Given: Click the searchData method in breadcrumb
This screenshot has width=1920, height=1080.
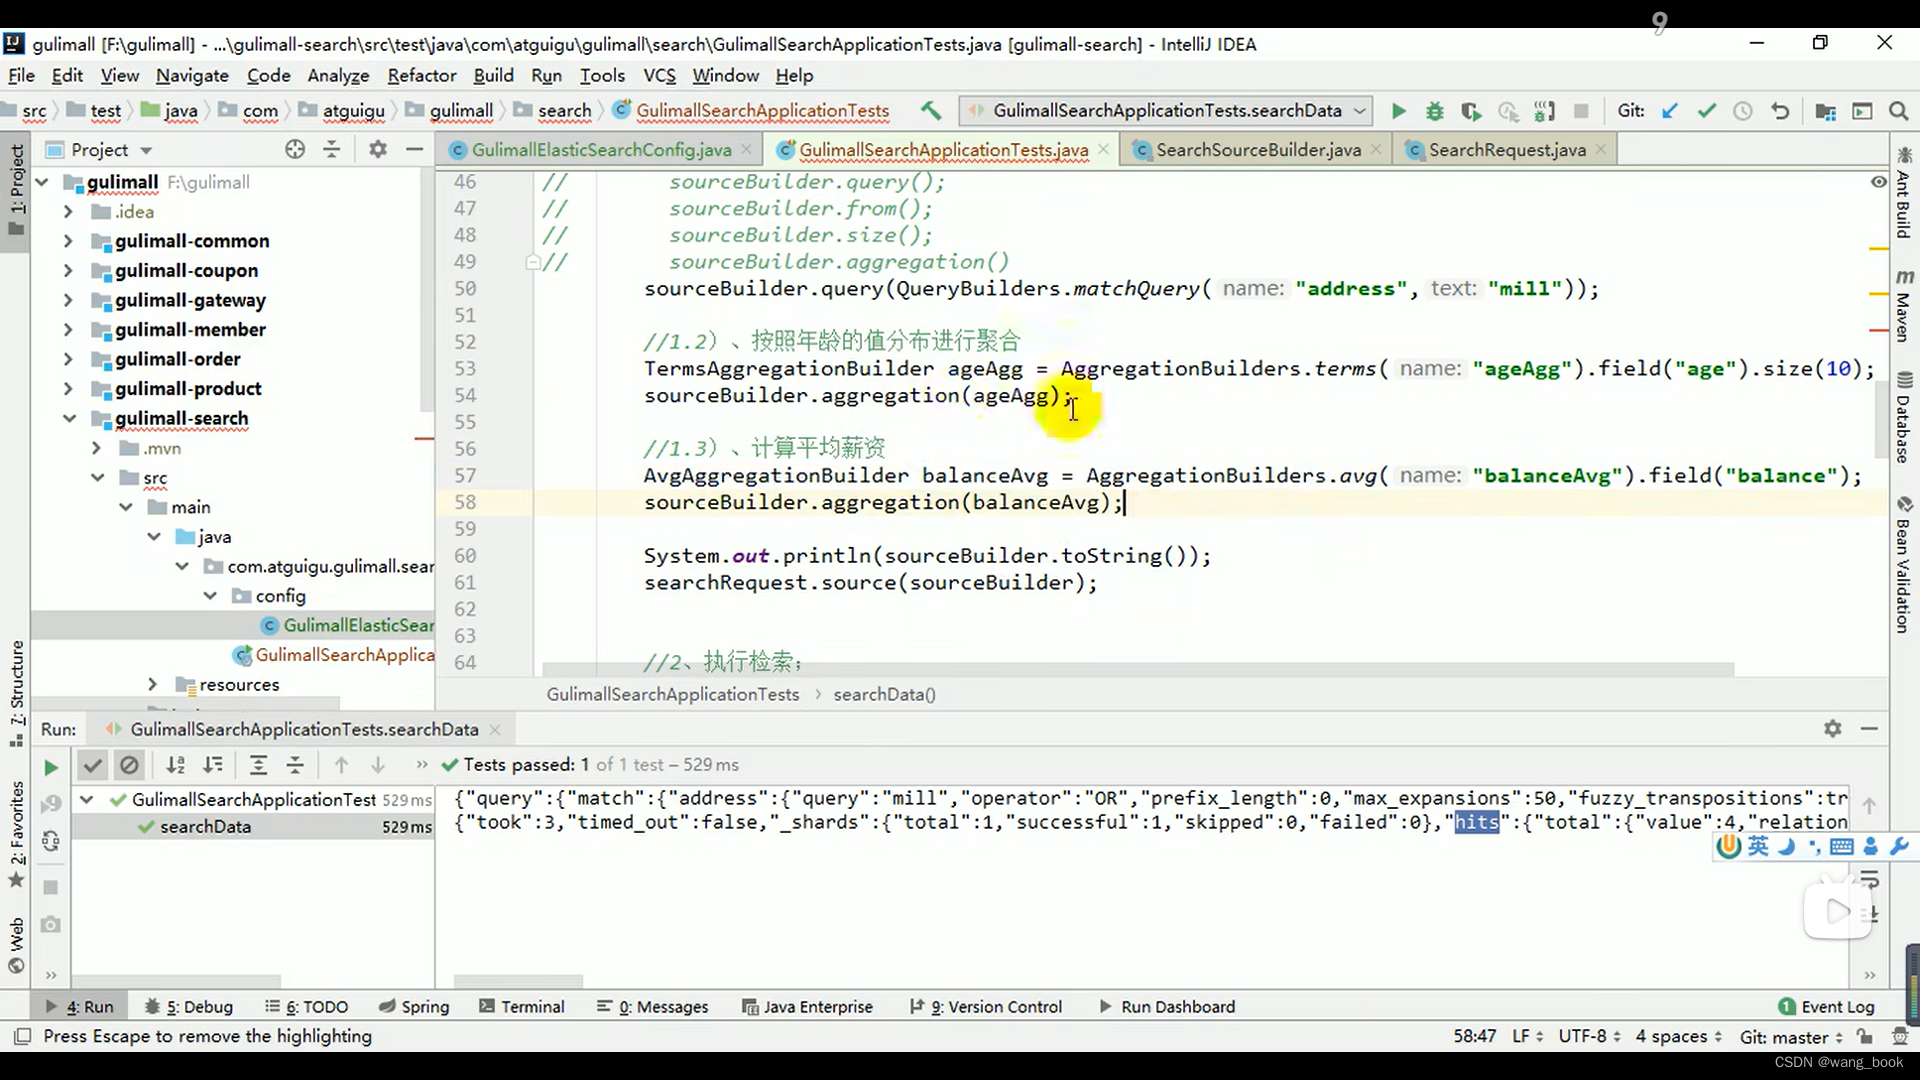Looking at the screenshot, I should pyautogui.click(x=882, y=695).
